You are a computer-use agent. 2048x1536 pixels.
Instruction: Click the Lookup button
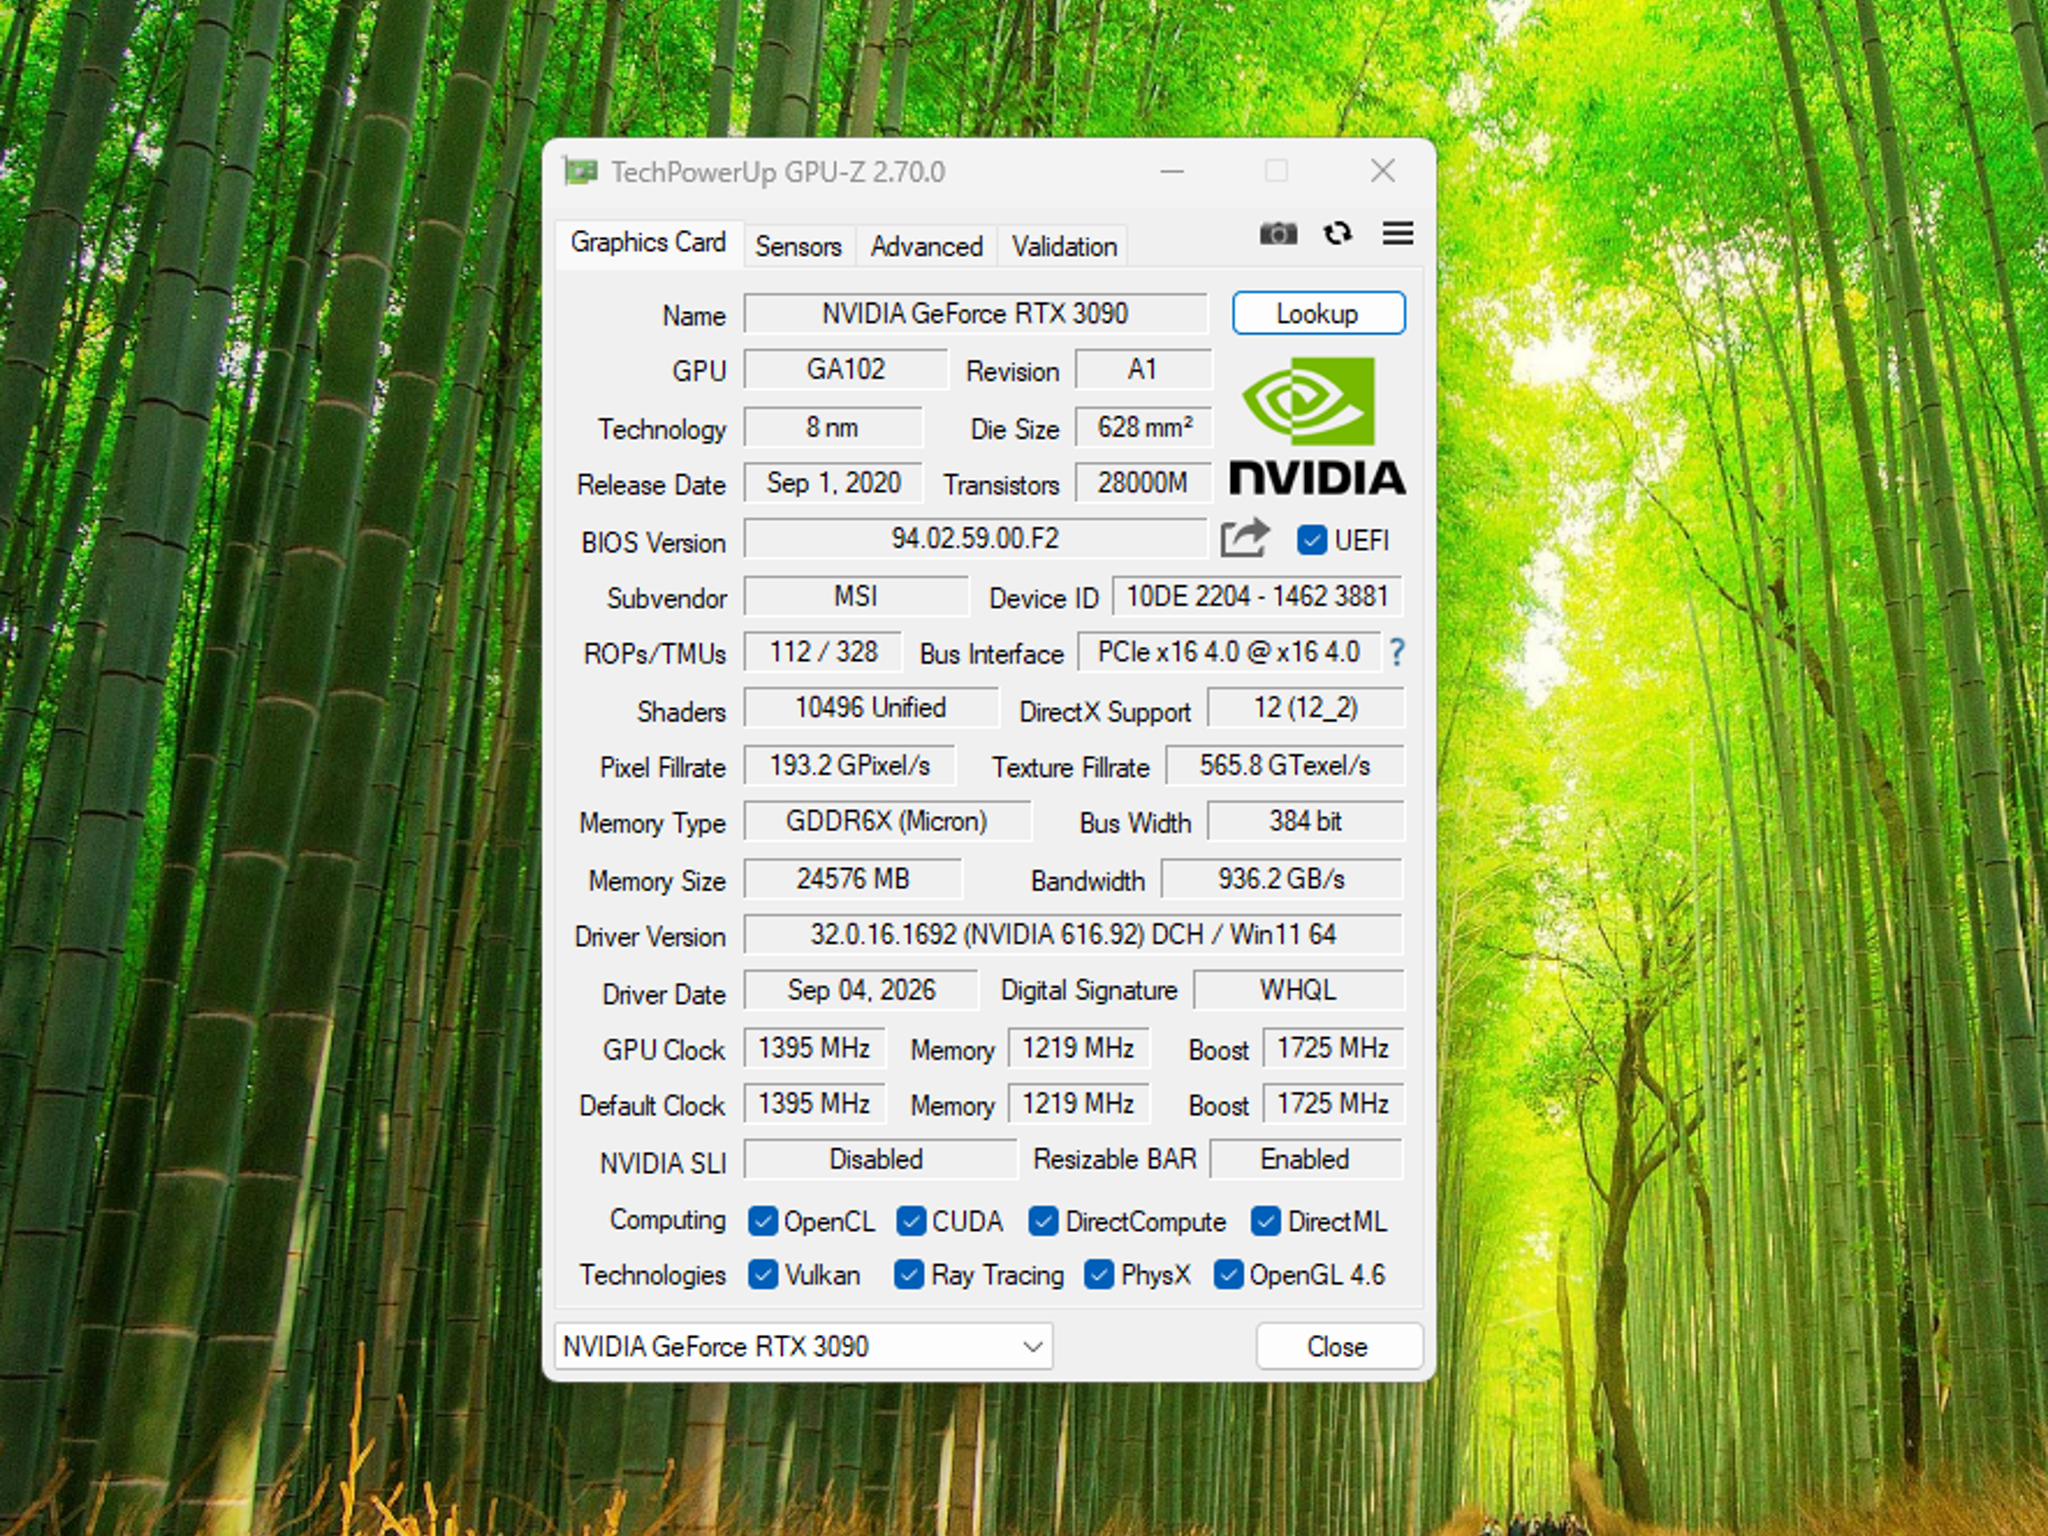click(1318, 313)
